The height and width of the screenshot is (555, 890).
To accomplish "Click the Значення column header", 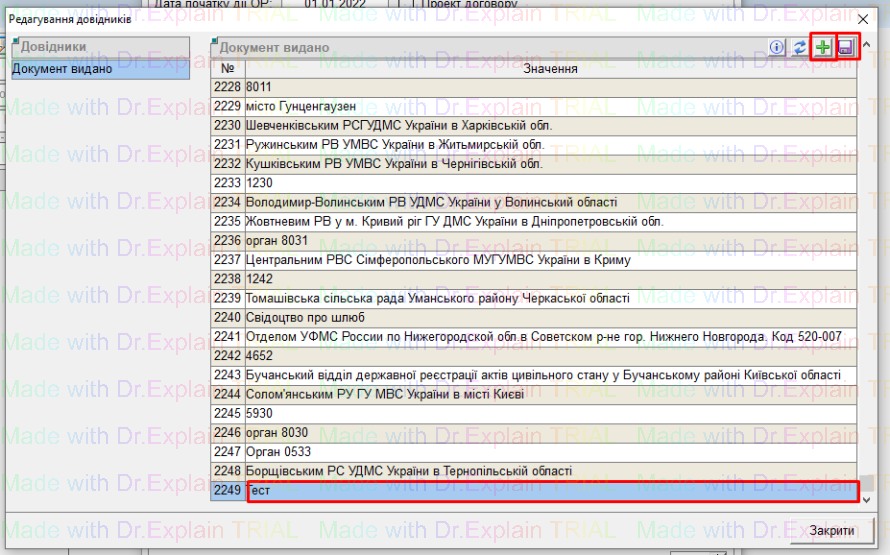I will 550,68.
